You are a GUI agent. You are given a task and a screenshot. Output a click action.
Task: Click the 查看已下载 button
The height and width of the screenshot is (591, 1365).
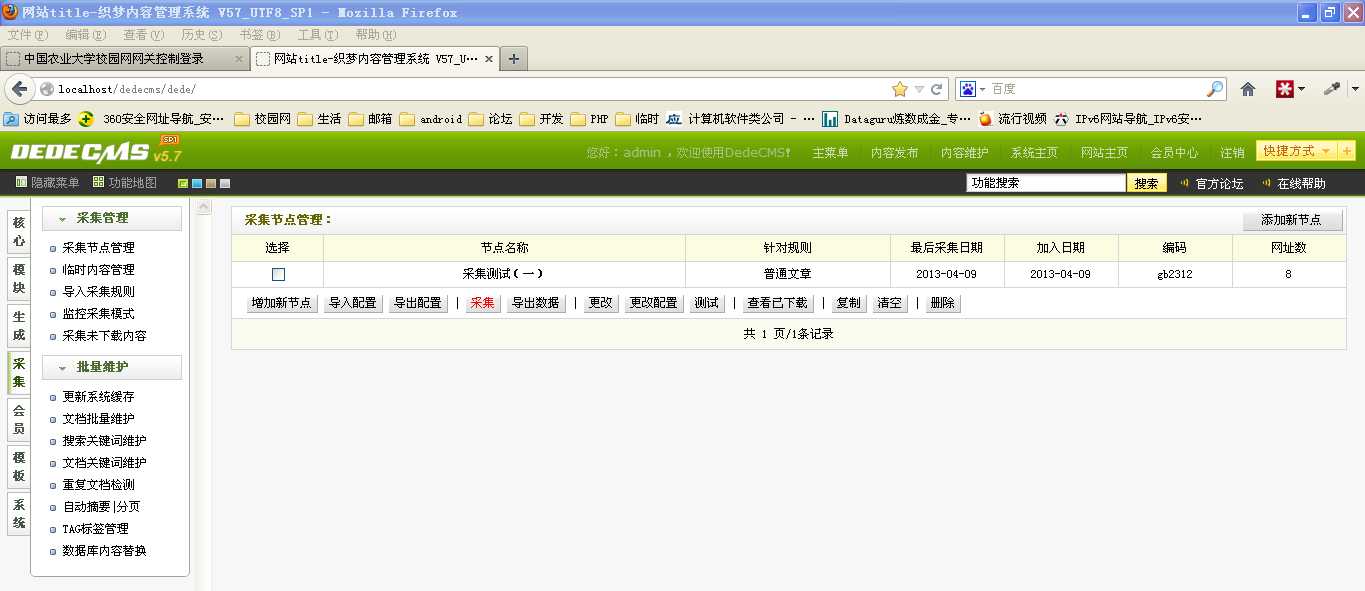point(777,303)
